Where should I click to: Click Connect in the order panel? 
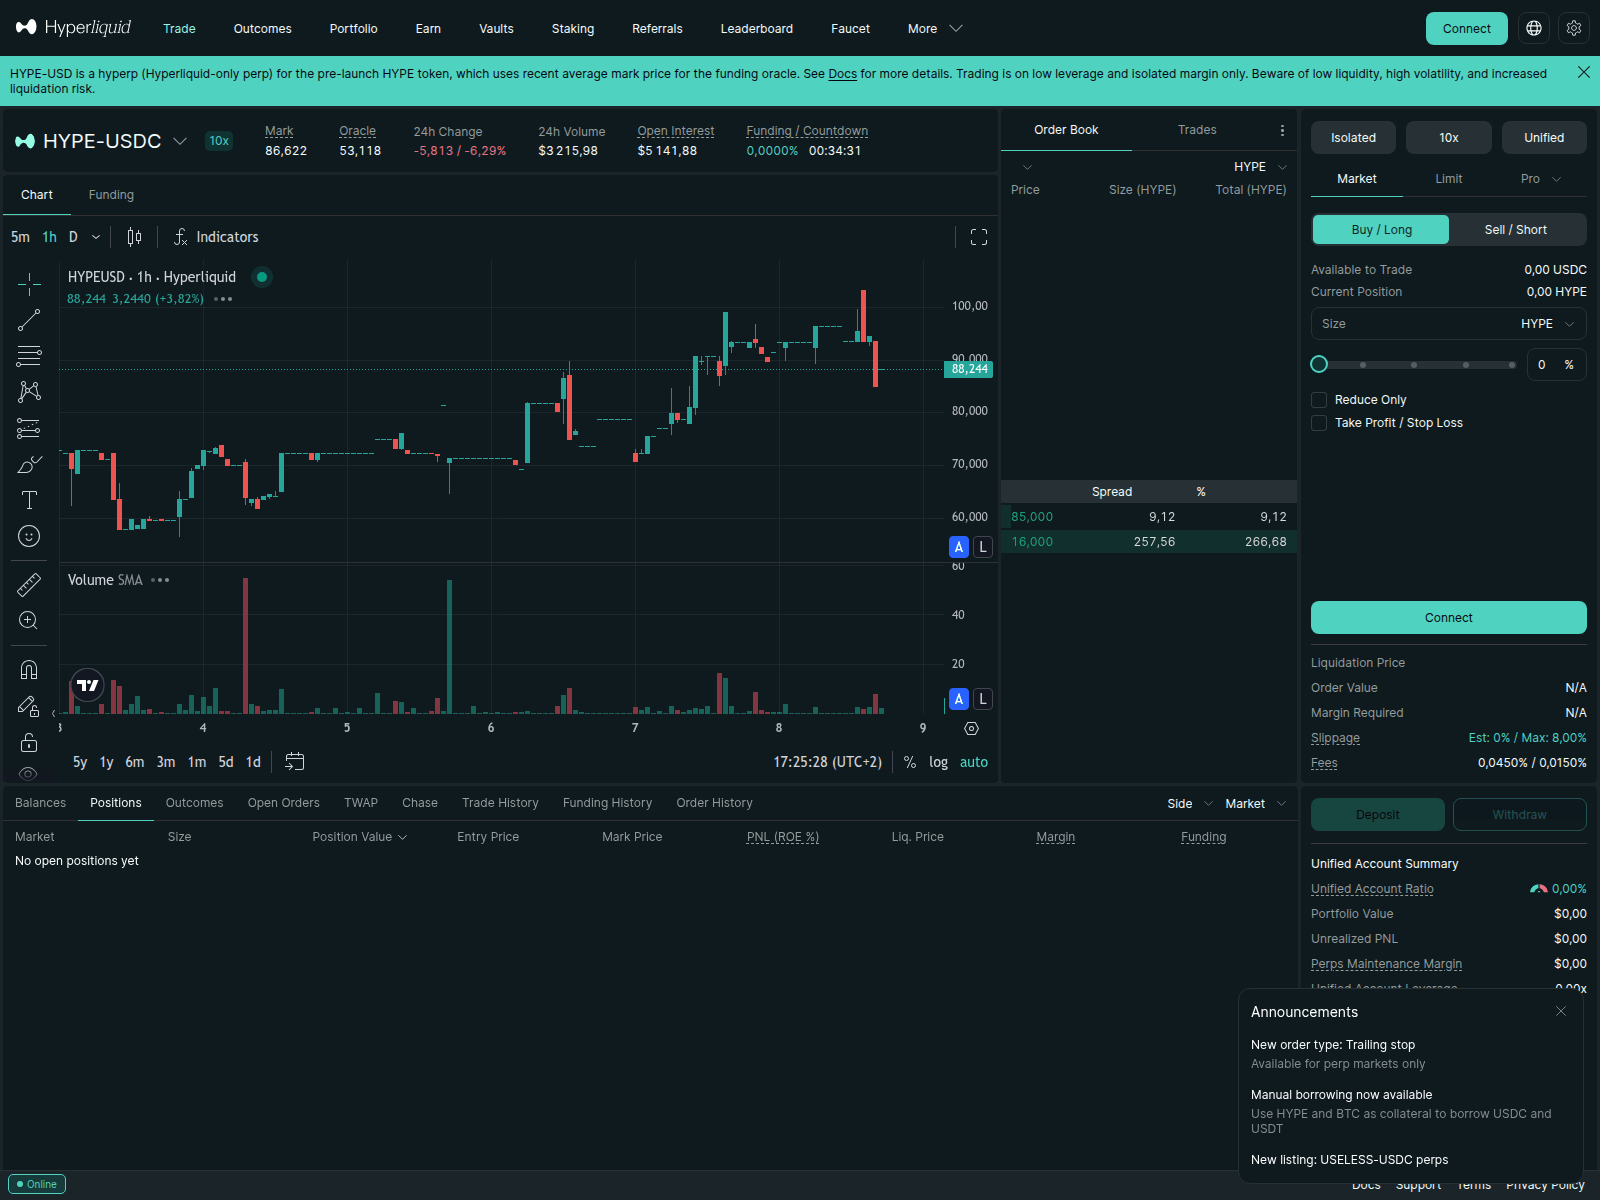pyautogui.click(x=1449, y=618)
